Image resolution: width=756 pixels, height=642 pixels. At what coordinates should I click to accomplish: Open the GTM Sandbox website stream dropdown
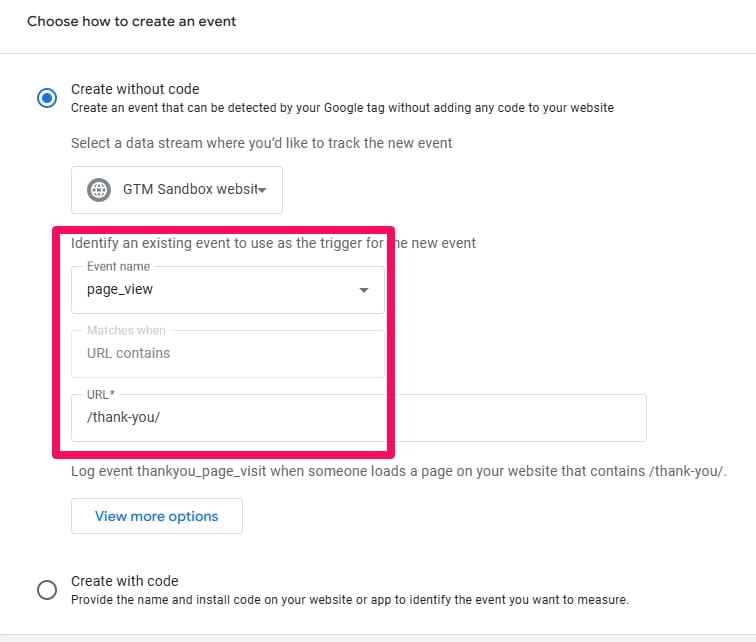[177, 190]
